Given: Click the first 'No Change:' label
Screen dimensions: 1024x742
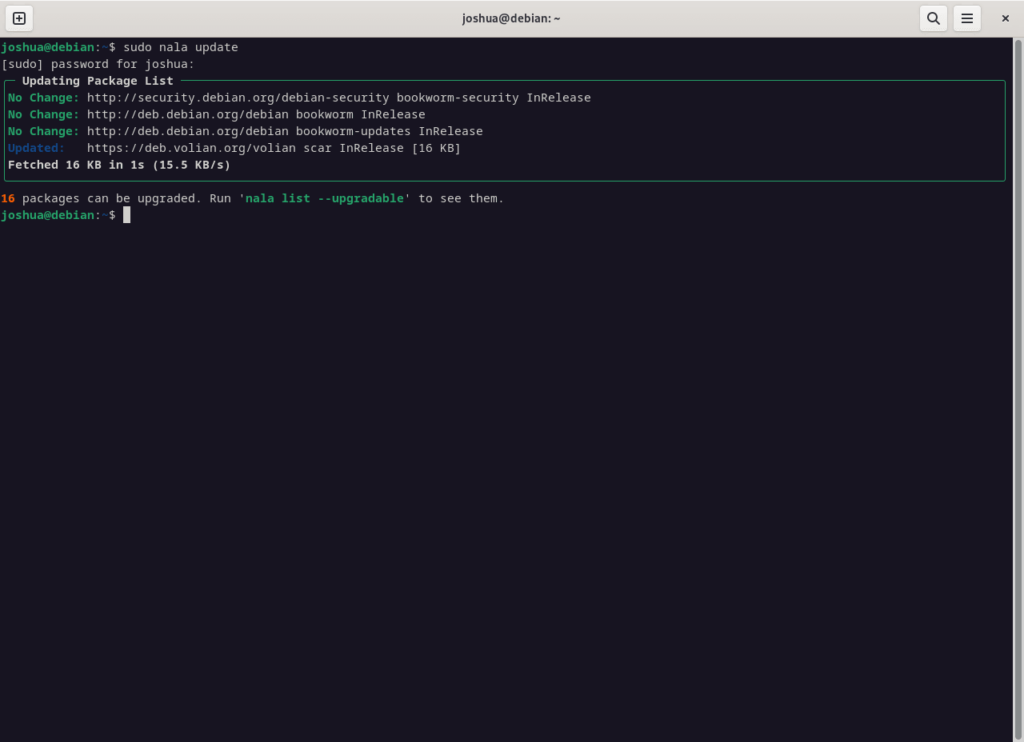Looking at the screenshot, I should 43,97.
